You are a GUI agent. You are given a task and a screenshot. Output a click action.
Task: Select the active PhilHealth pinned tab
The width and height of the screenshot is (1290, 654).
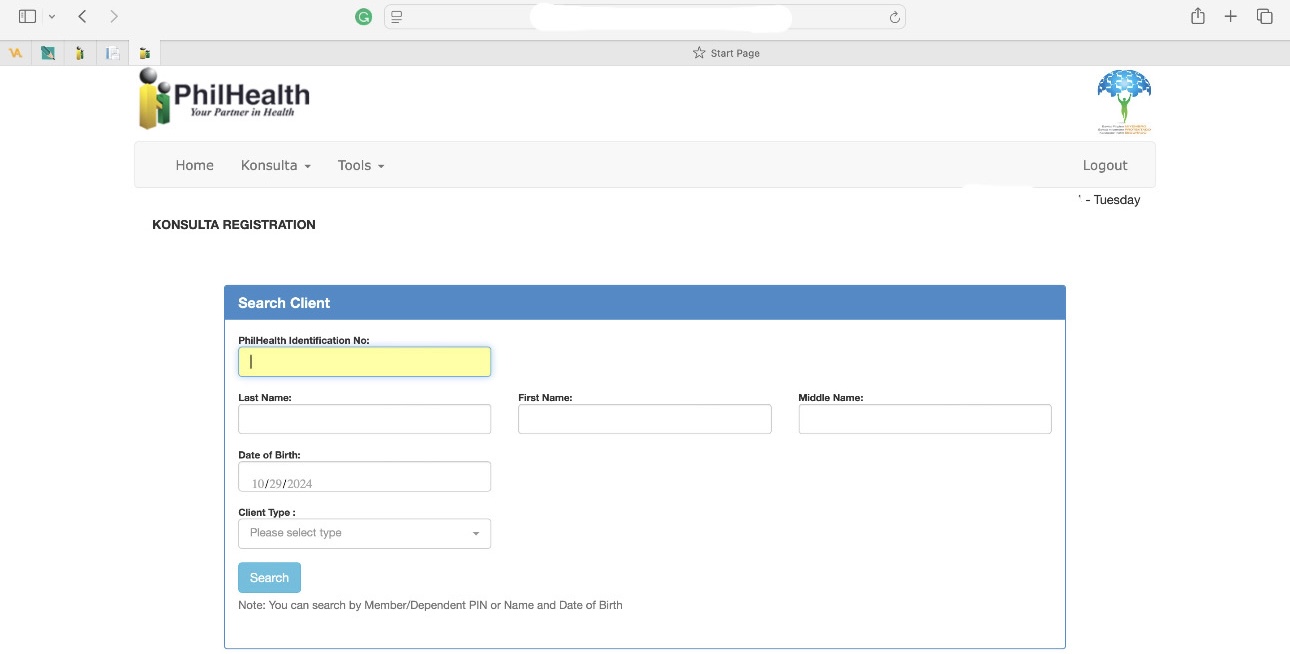tap(145, 53)
